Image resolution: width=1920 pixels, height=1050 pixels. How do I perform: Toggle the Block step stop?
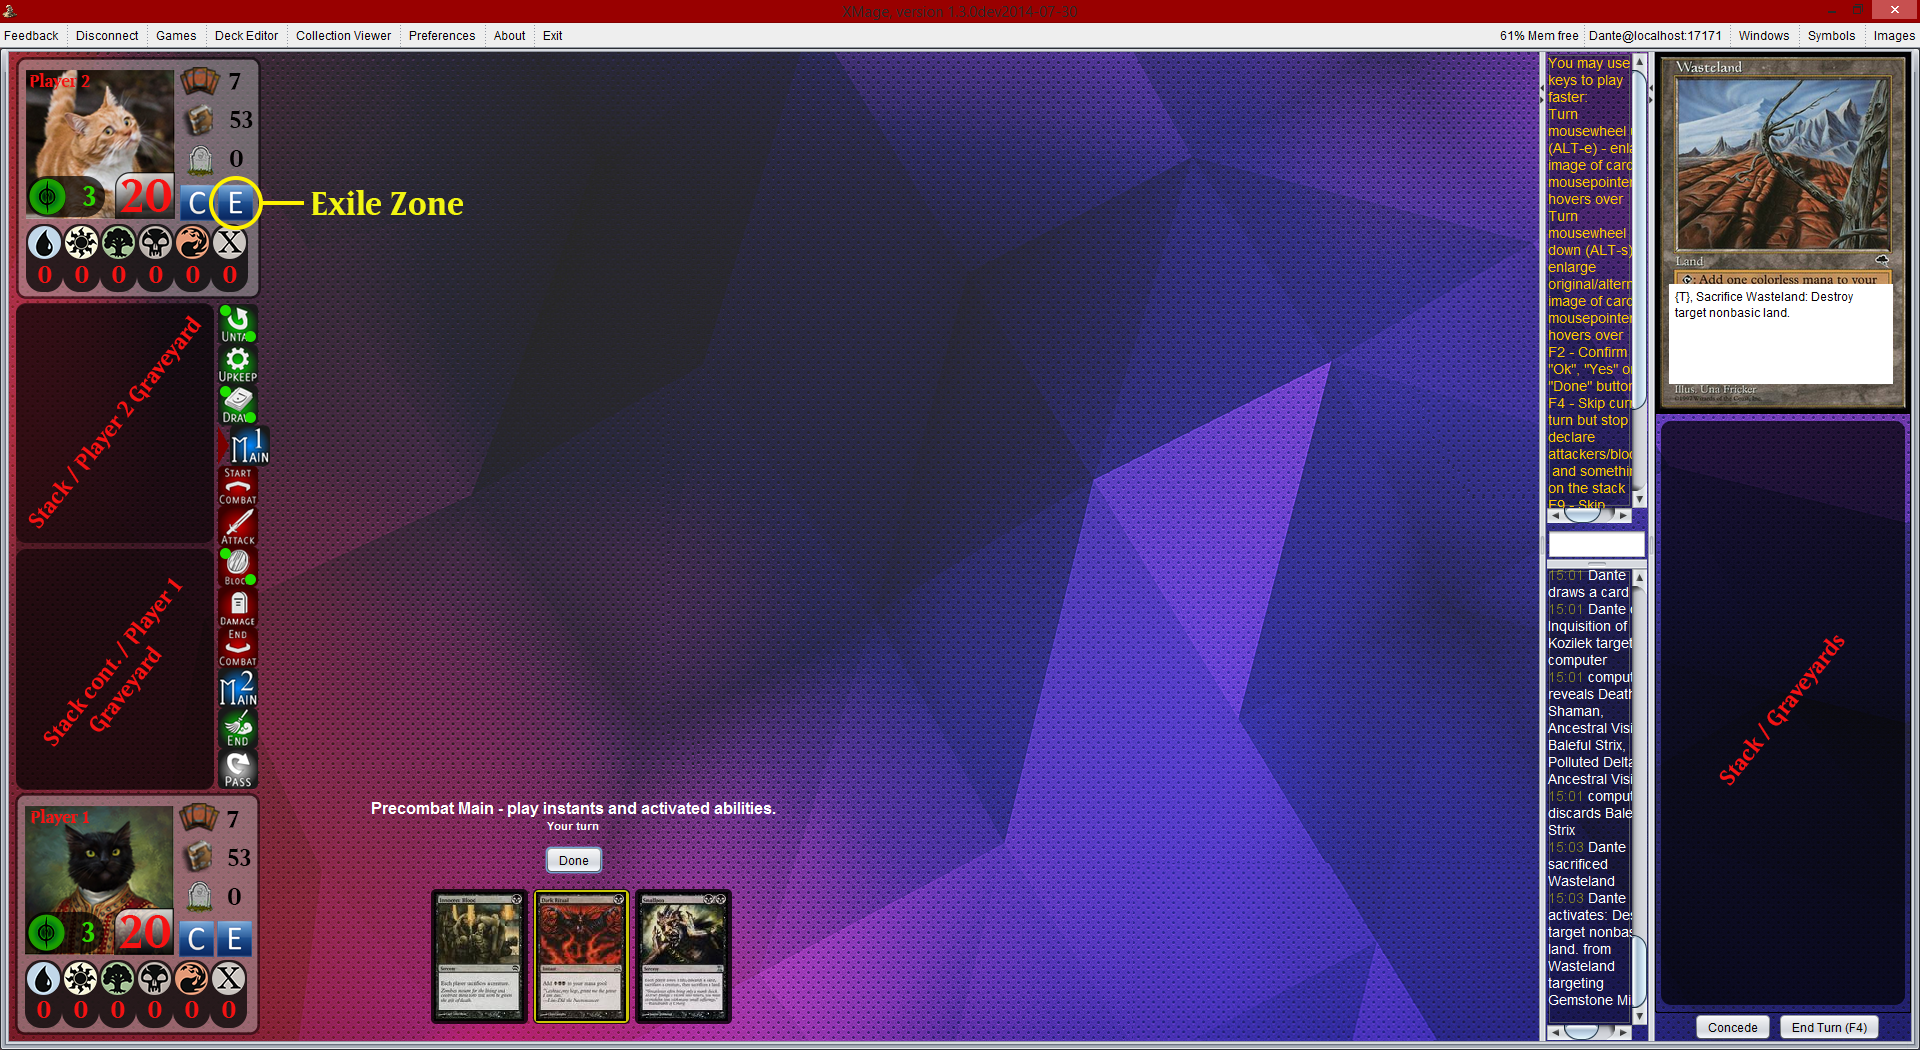tap(237, 566)
